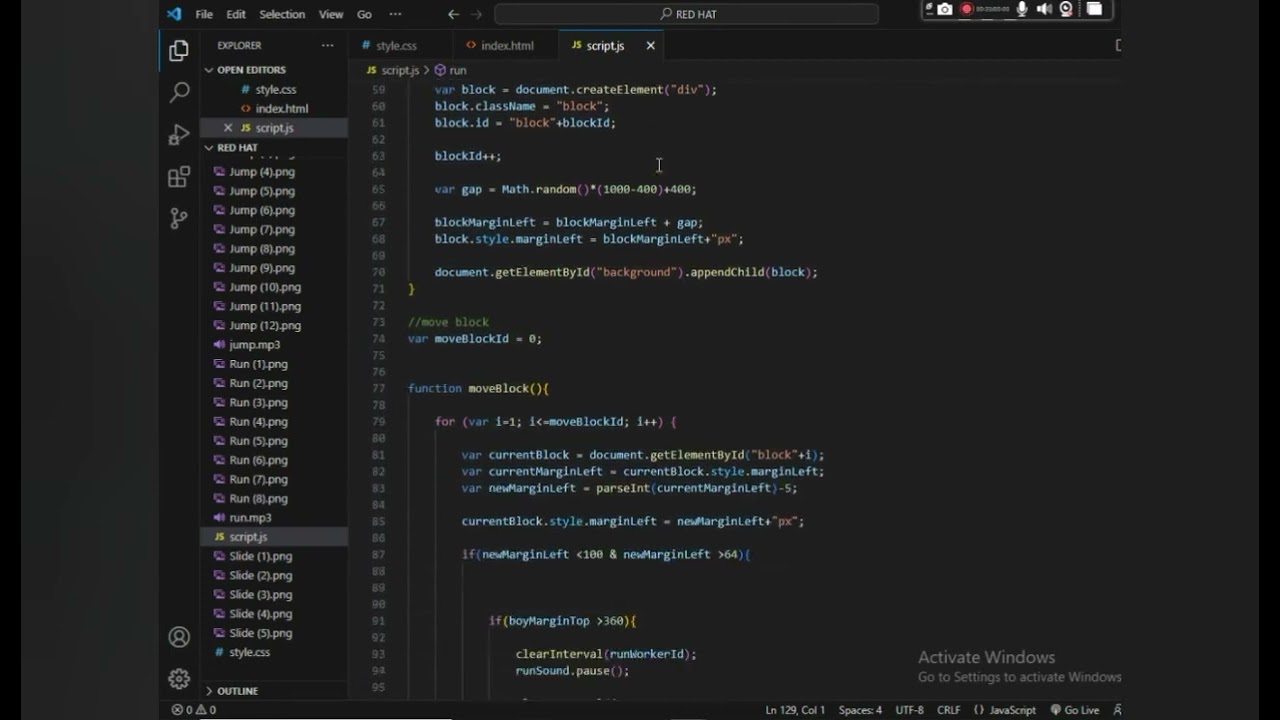The height and width of the screenshot is (720, 1280).
Task: Open index.html in Open Editors
Action: [274, 109]
